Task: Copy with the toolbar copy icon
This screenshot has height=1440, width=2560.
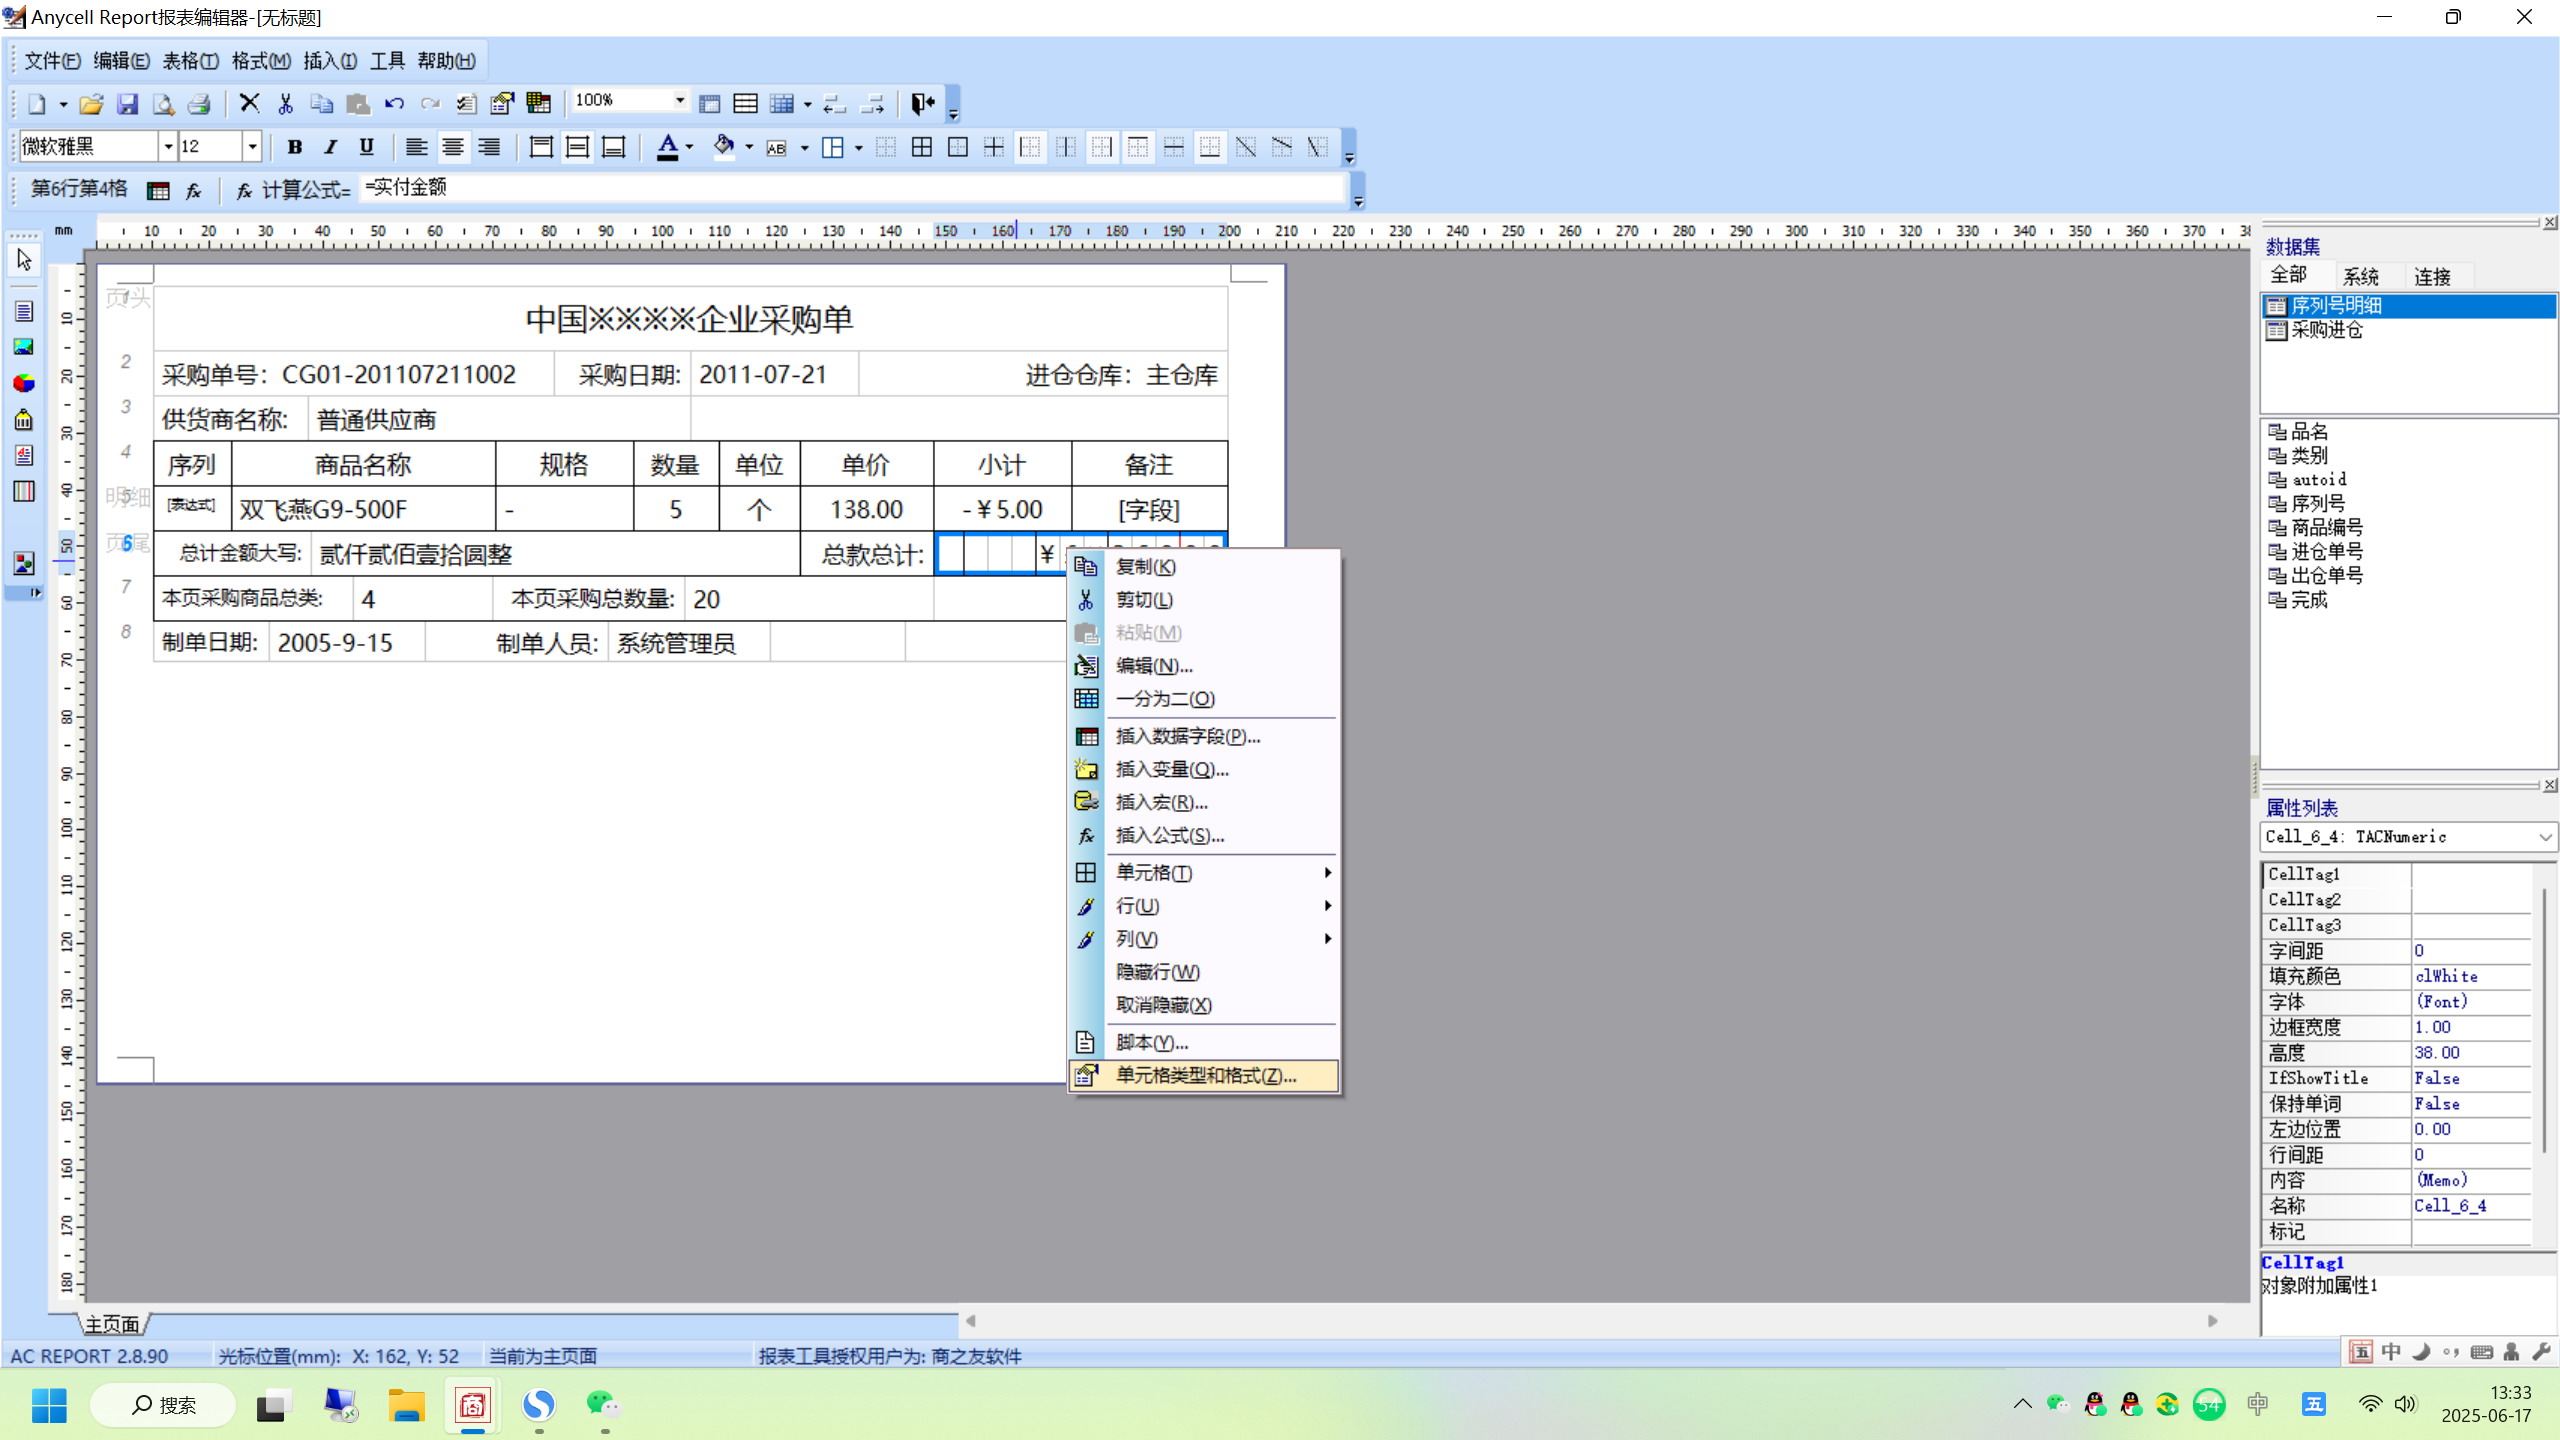Action: pyautogui.click(x=322, y=104)
